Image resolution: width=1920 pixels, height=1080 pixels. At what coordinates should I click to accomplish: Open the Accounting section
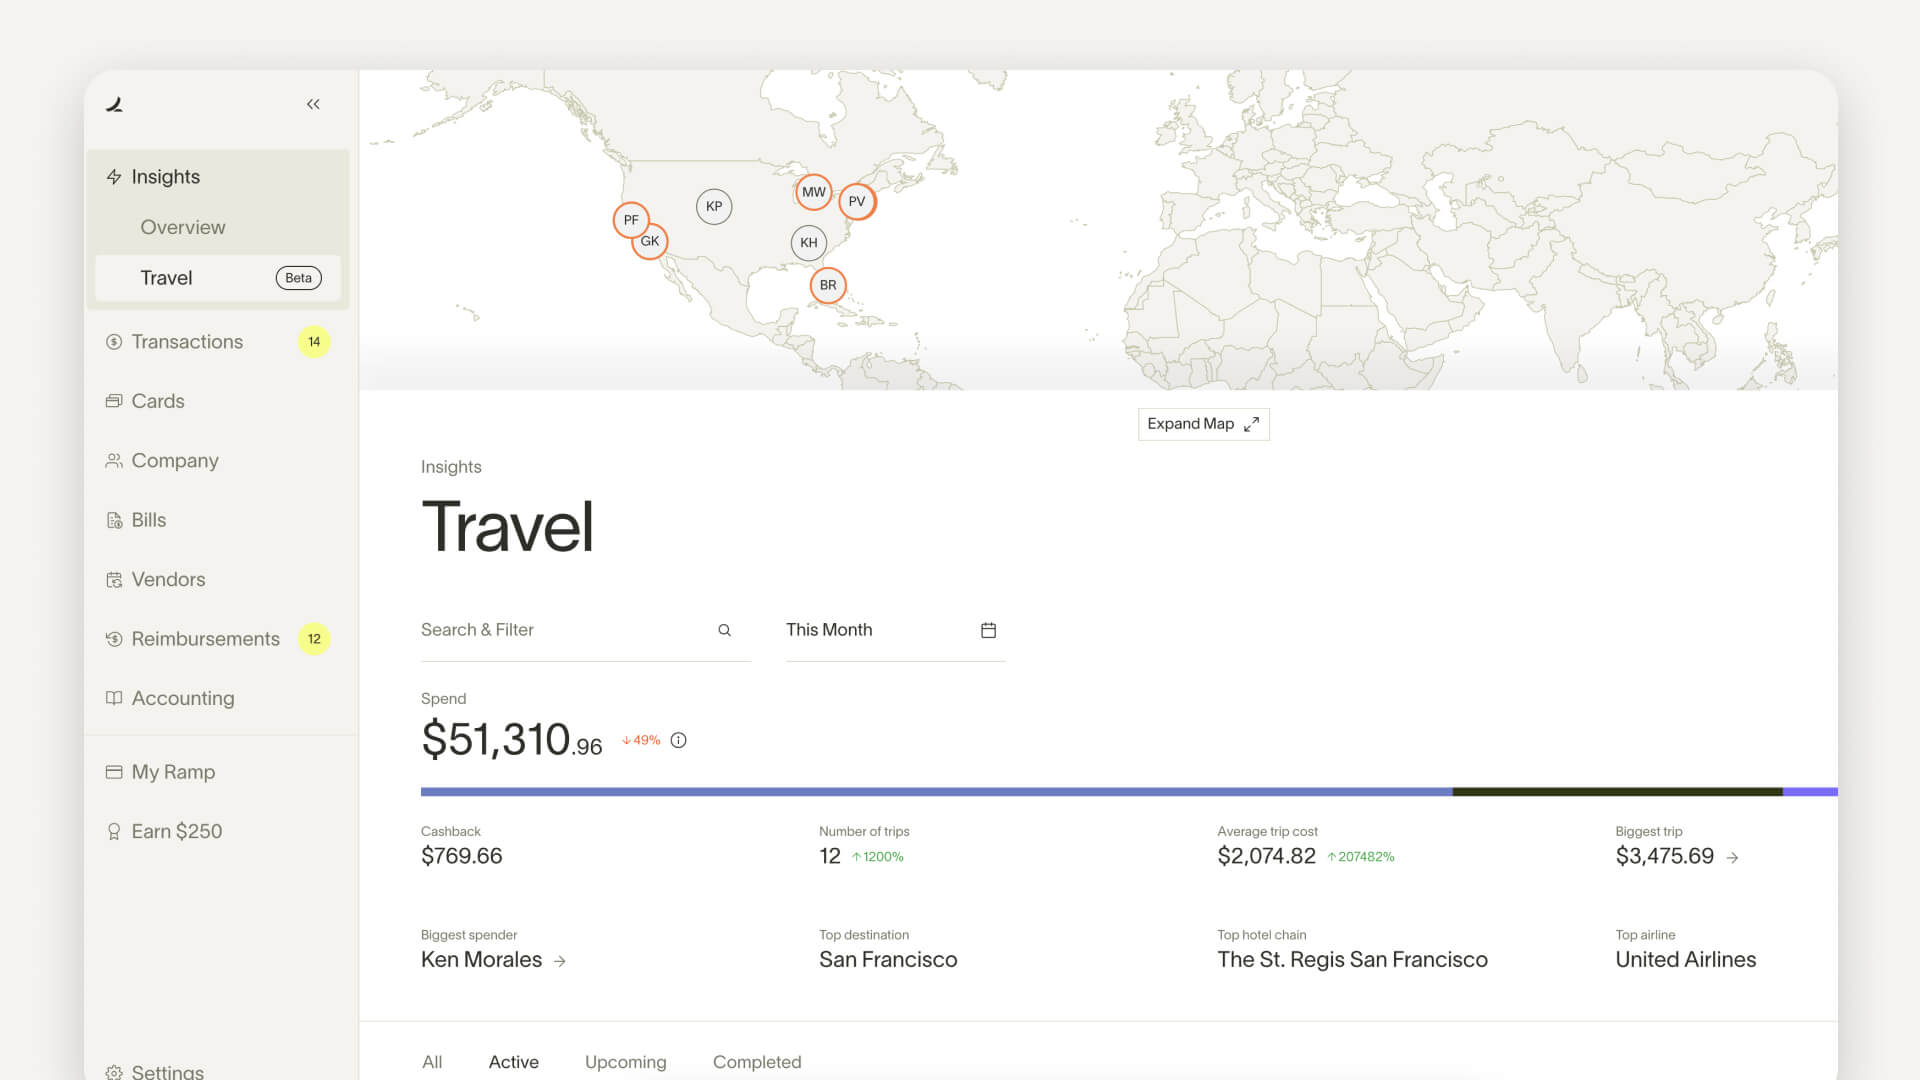tap(183, 698)
